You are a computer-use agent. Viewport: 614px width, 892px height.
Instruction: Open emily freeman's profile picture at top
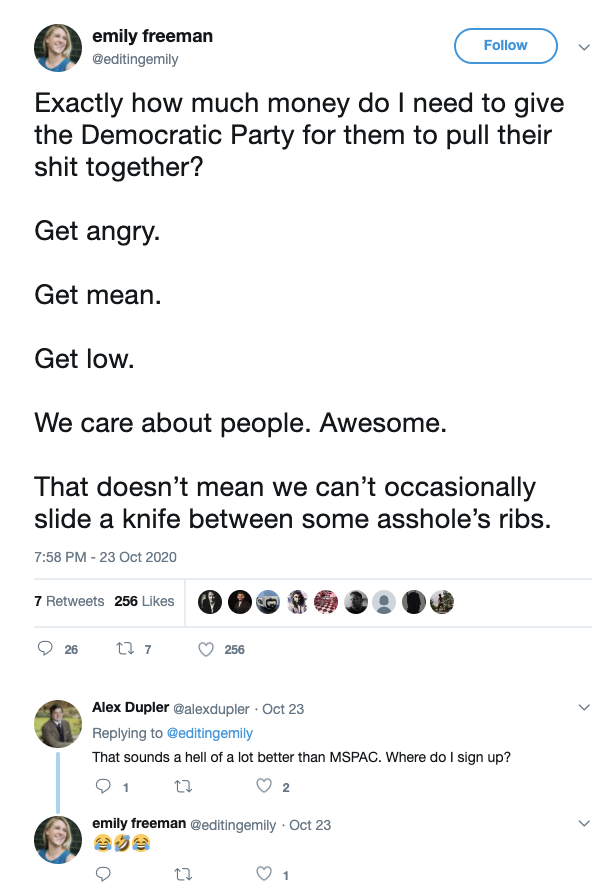(58, 48)
